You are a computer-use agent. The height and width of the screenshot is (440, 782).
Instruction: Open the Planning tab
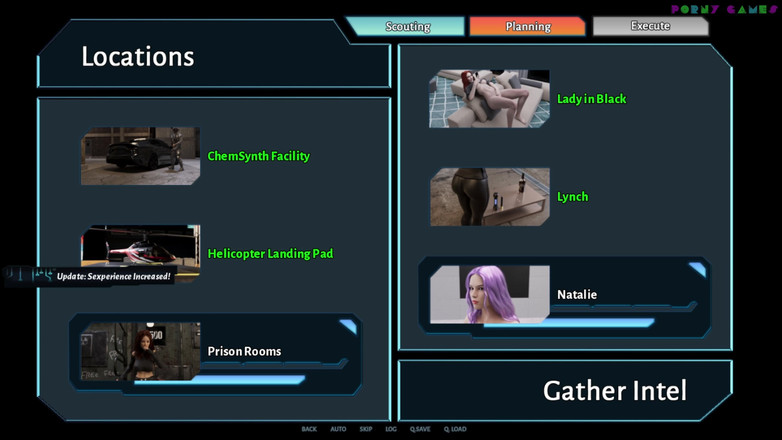(x=528, y=26)
